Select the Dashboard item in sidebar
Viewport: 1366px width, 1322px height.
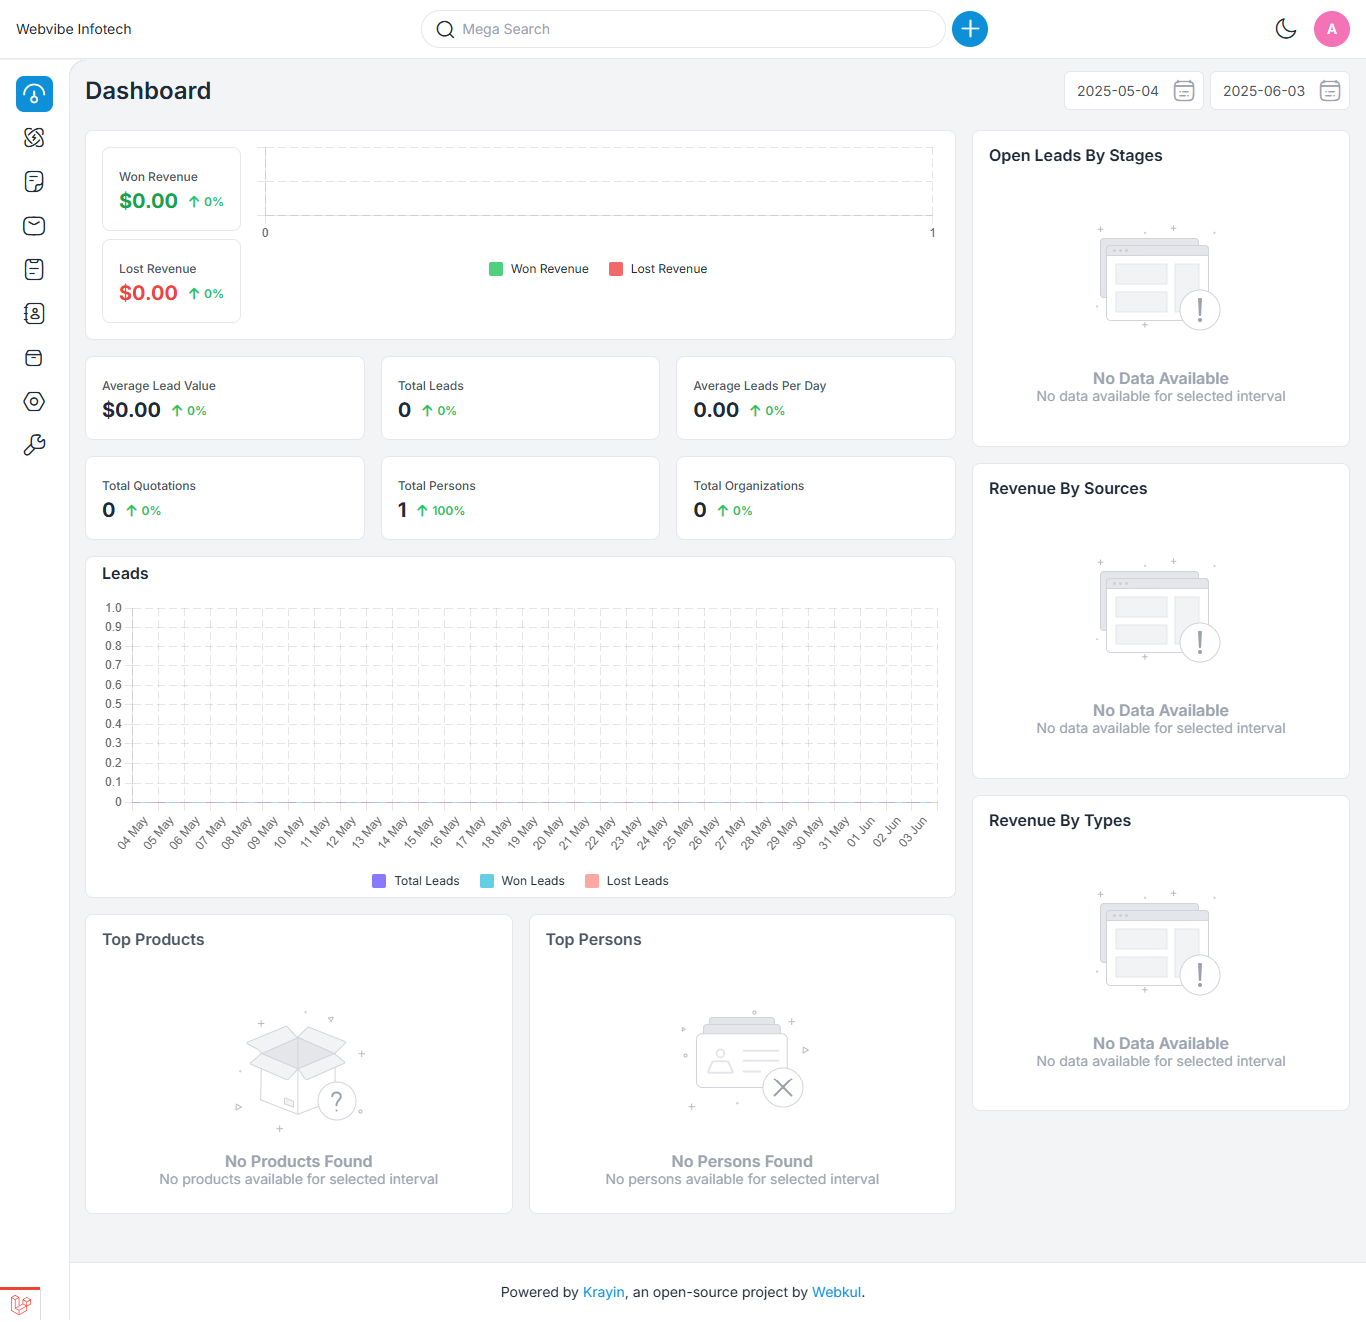(34, 94)
